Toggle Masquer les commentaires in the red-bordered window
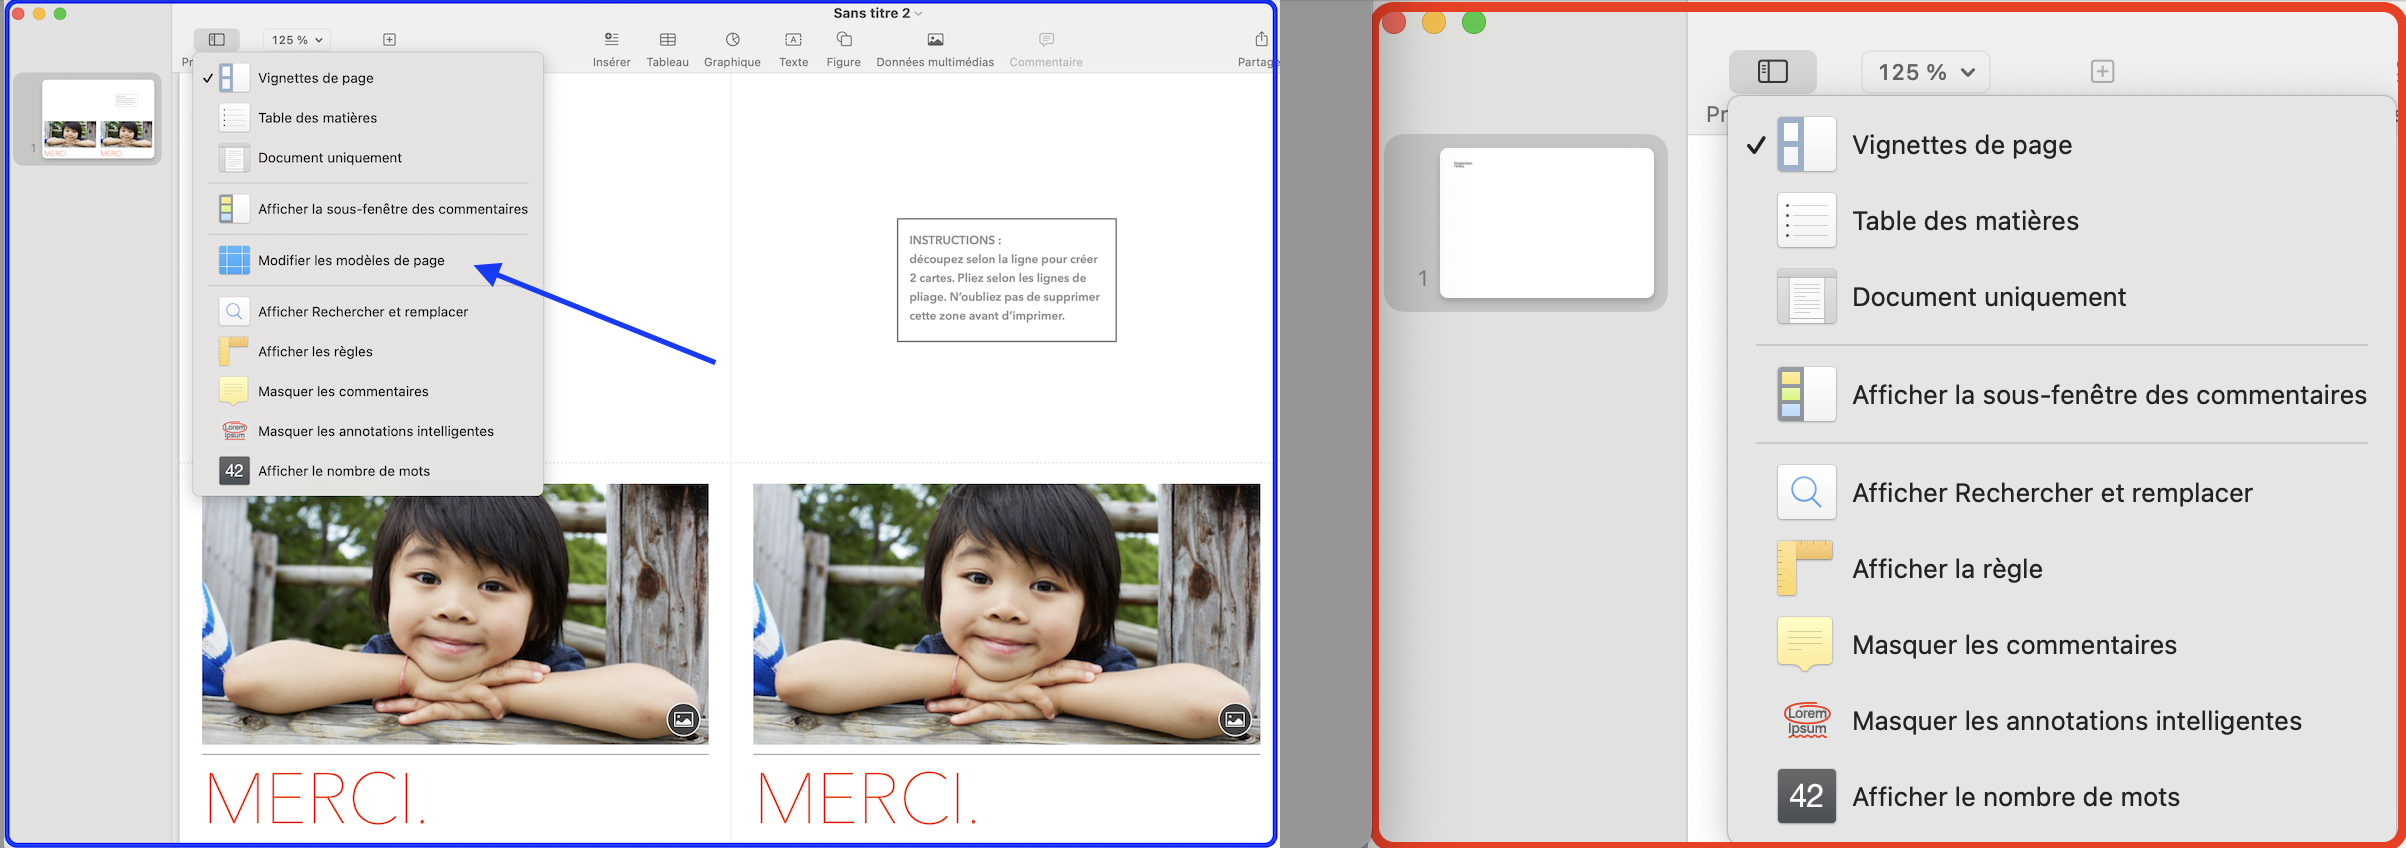 2013,645
